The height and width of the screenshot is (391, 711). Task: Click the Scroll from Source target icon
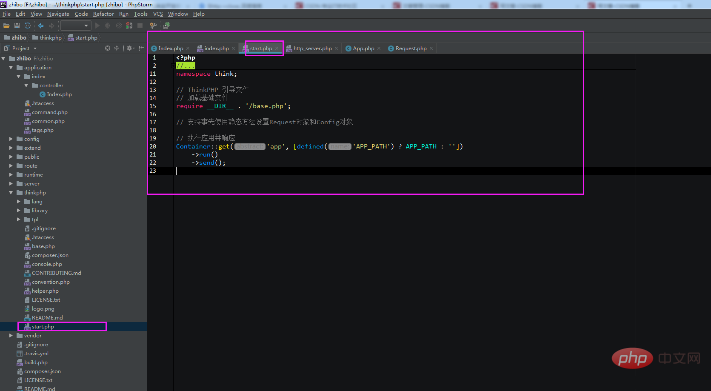(107, 48)
